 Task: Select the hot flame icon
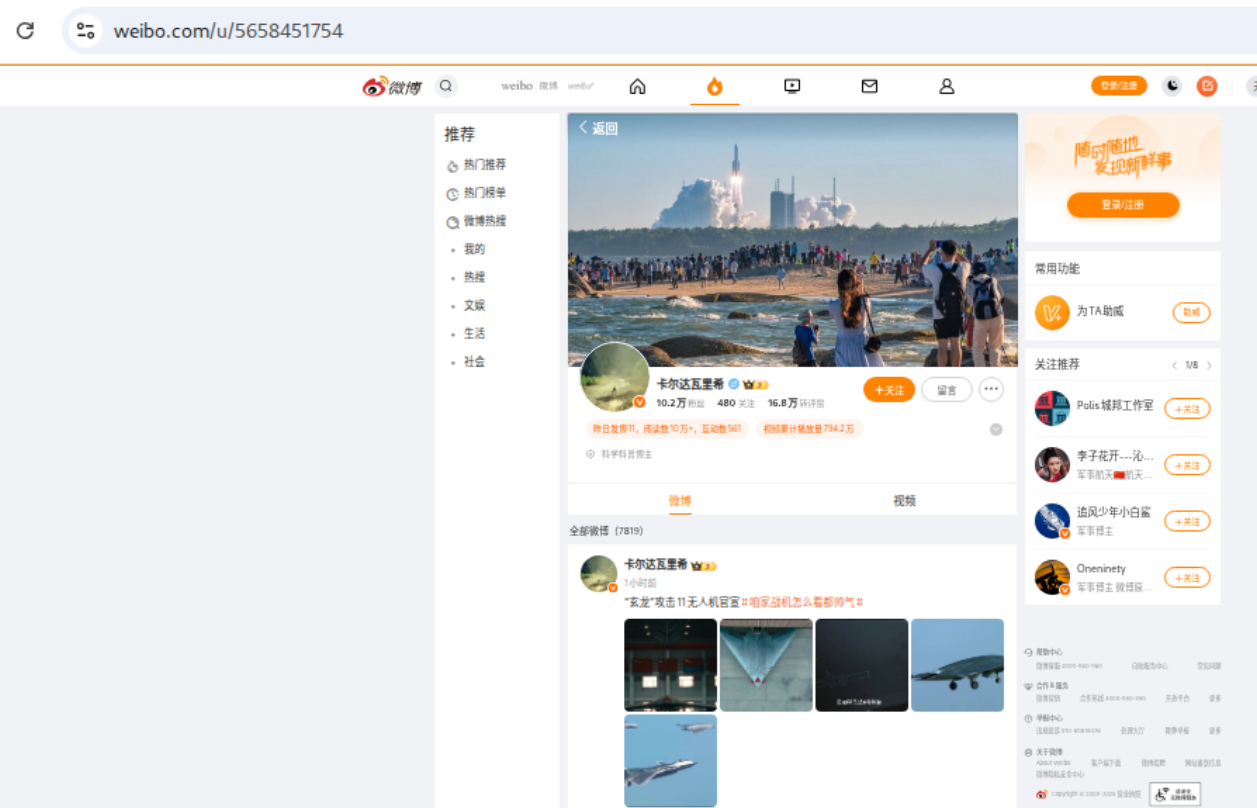coord(714,87)
